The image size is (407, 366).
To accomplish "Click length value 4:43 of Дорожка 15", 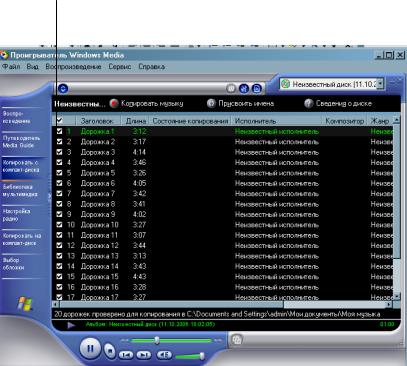I will point(139,277).
